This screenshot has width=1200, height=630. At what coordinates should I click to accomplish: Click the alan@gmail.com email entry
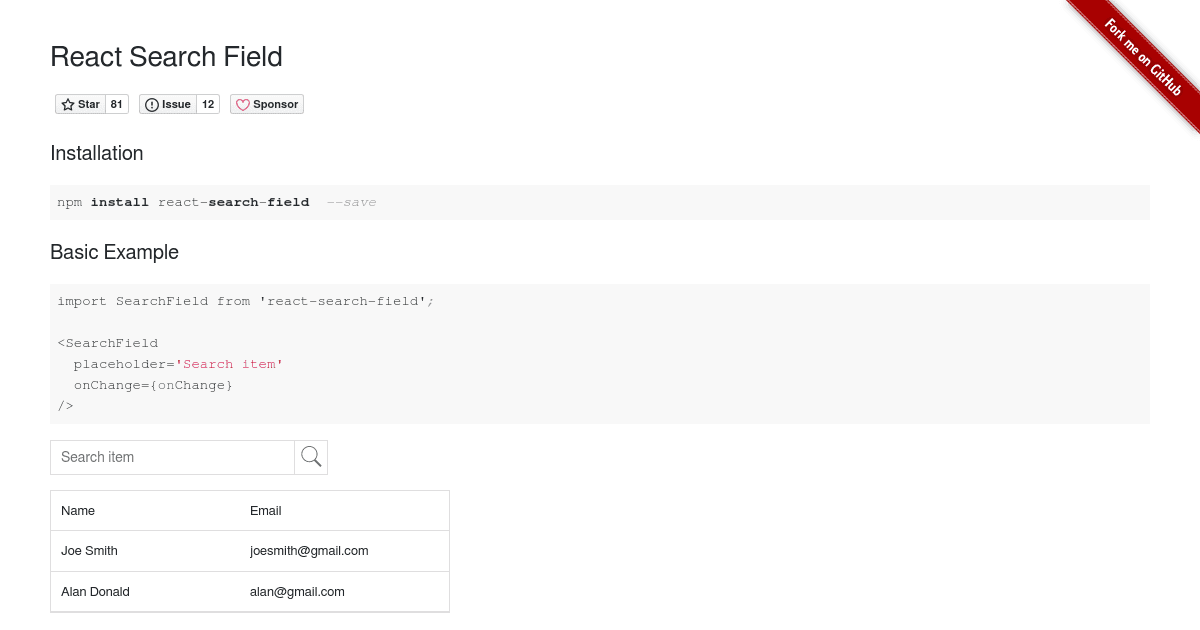(297, 591)
